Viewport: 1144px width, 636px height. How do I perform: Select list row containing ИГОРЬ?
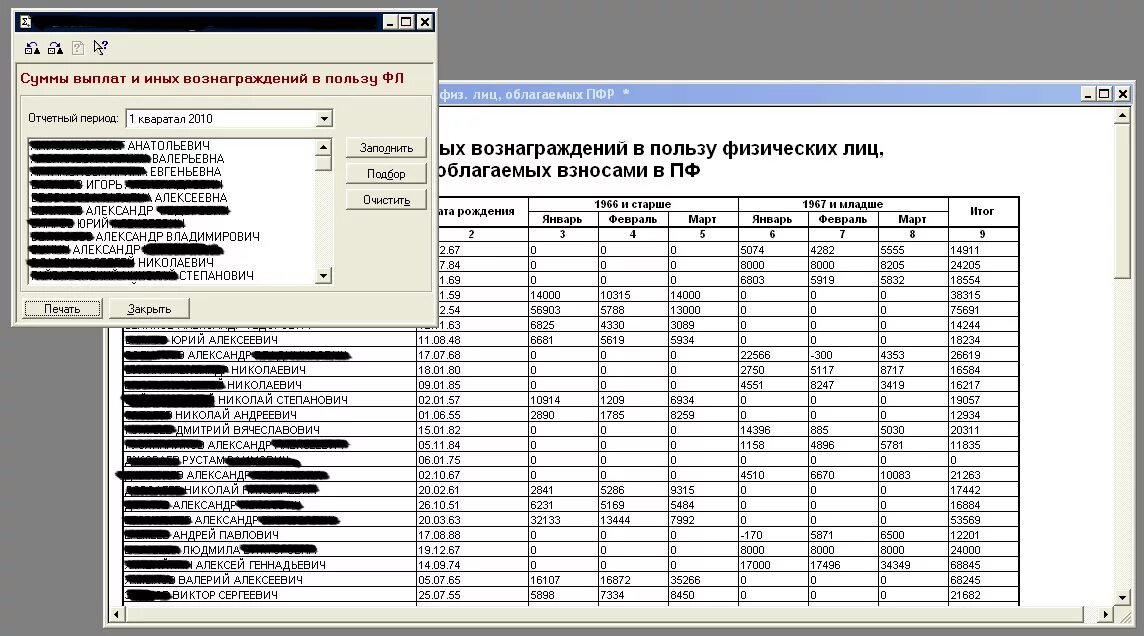[x=172, y=185]
